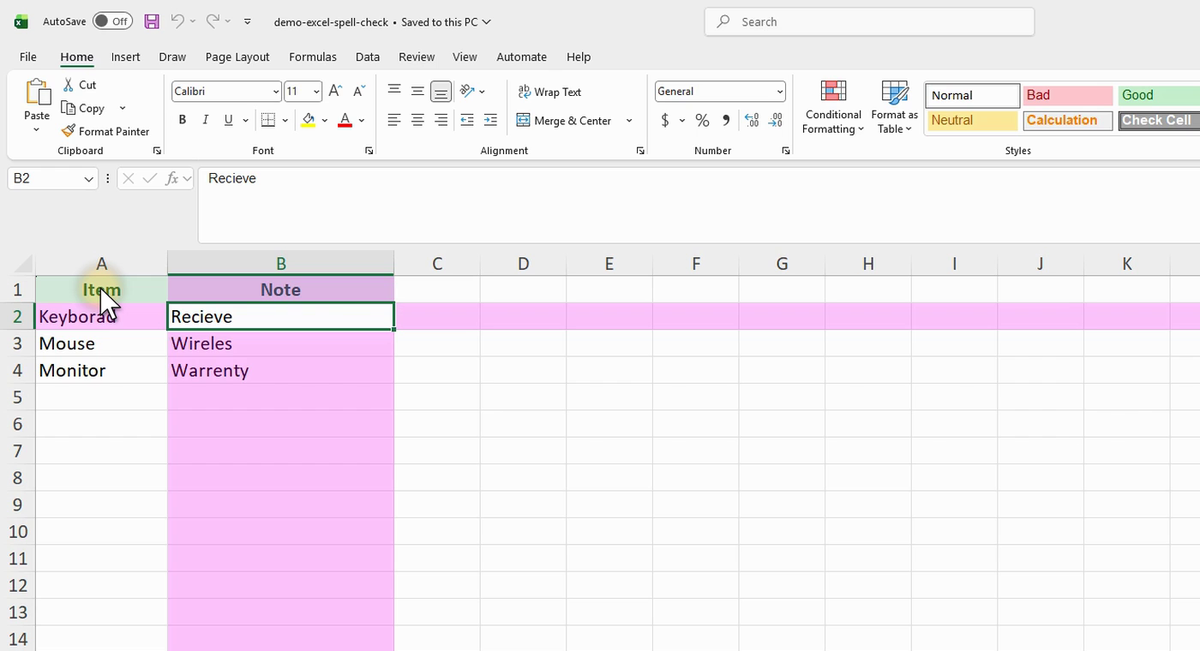Click the Insert Function fx button
Screen dimensions: 1200x651
pos(172,179)
